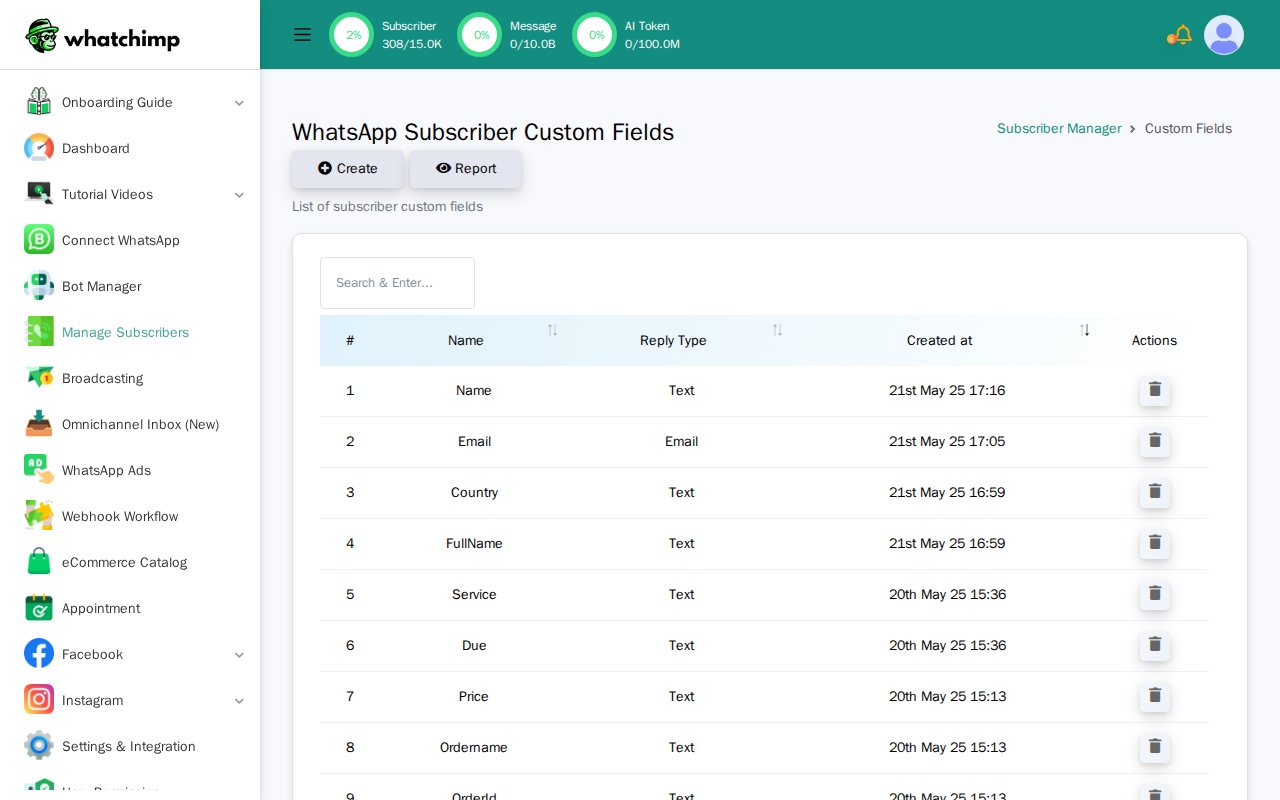Click the AI Token 0% usage ring
The height and width of the screenshot is (800, 1280).
click(x=595, y=35)
